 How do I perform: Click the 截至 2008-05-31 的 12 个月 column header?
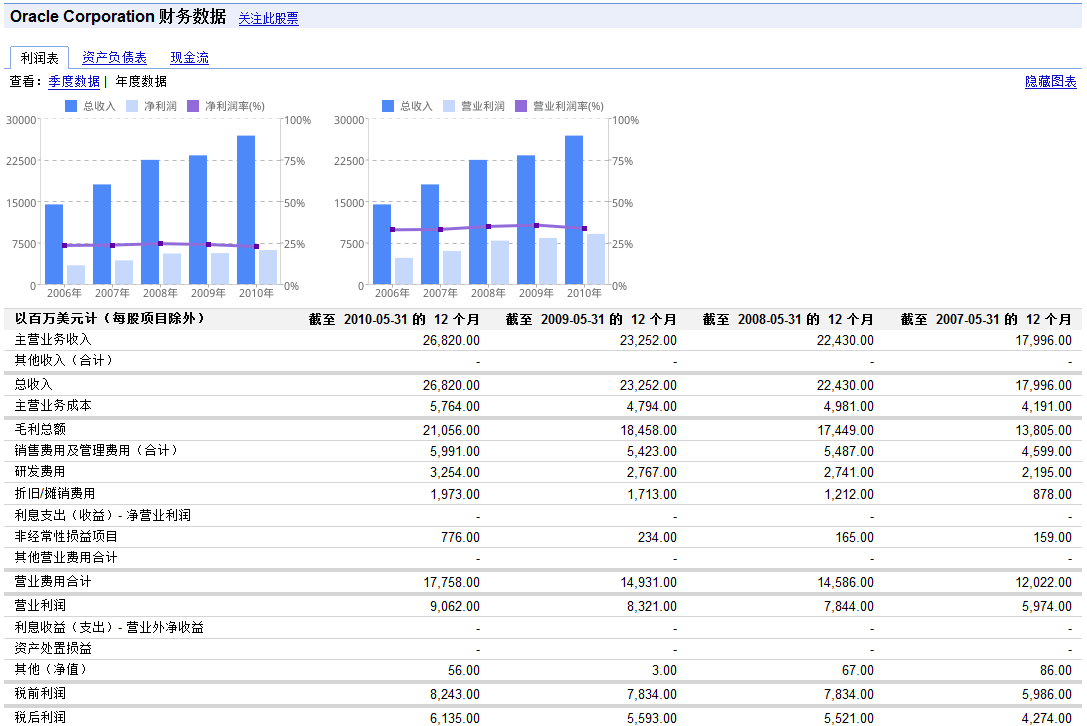(x=788, y=320)
